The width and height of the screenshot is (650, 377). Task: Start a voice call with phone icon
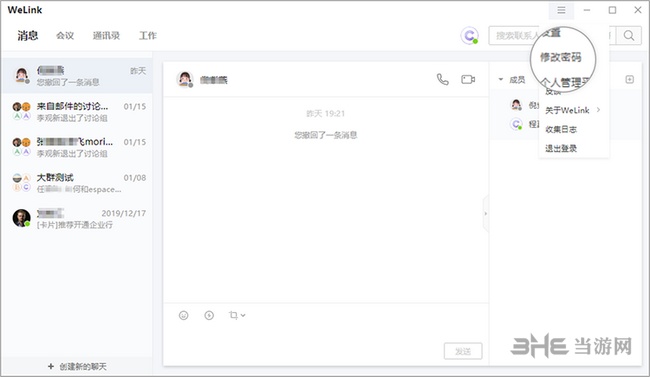pos(442,79)
